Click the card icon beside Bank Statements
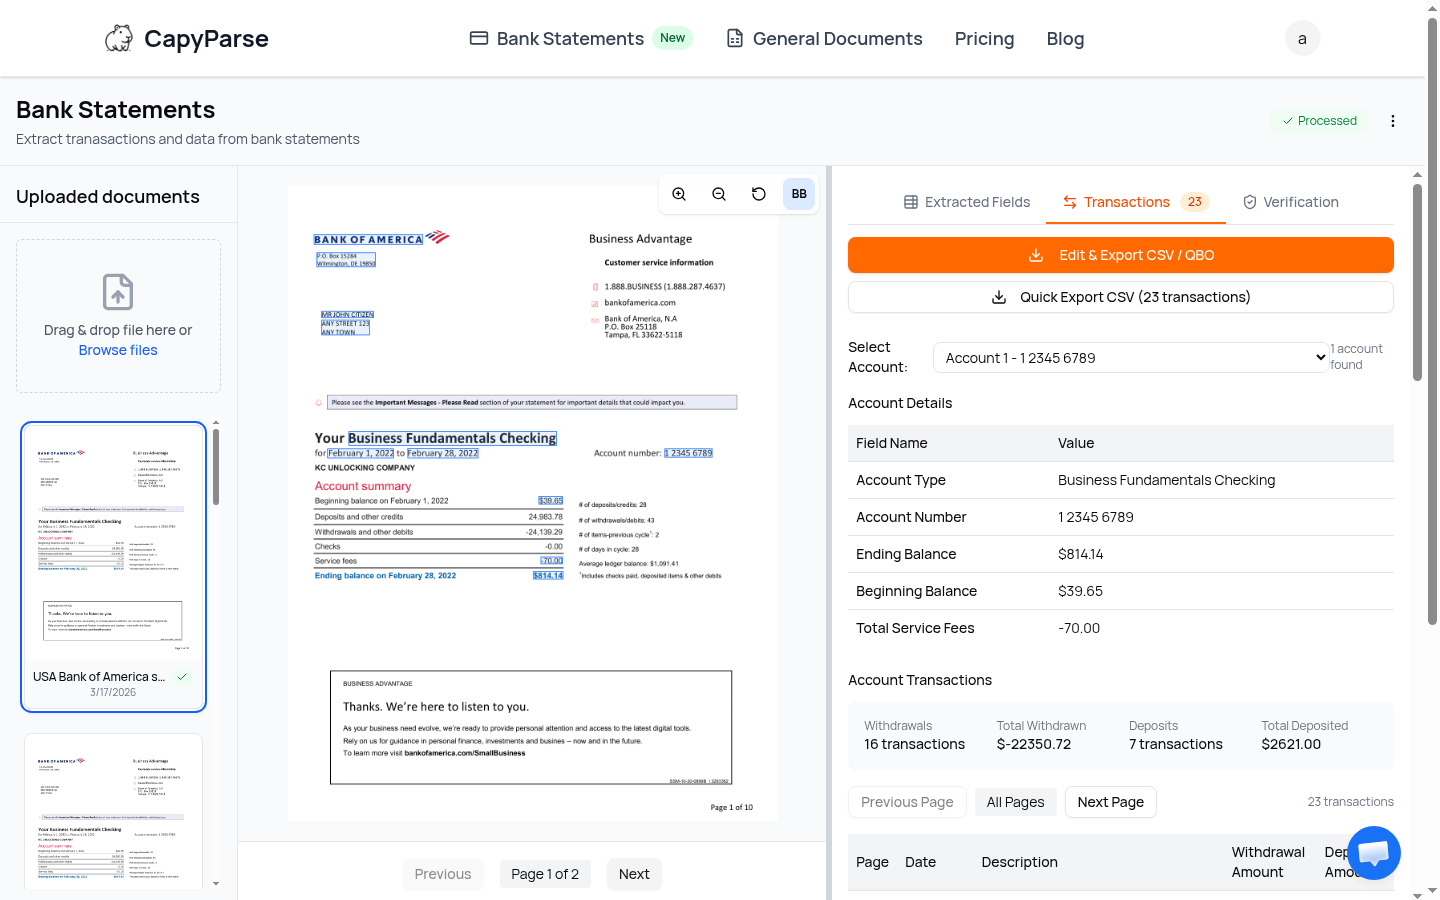Screen dimensions: 1440x900 pos(478,38)
